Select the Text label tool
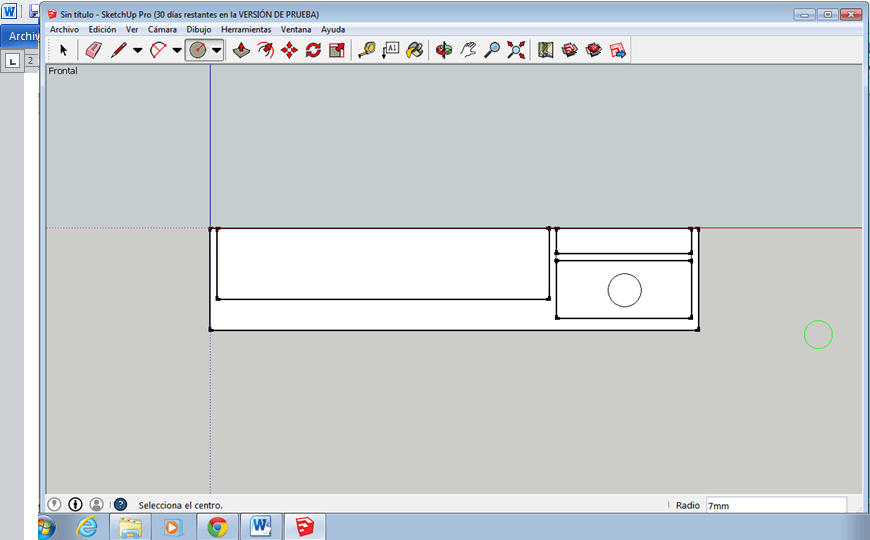Screen dimensions: 870x540 pyautogui.click(x=391, y=51)
